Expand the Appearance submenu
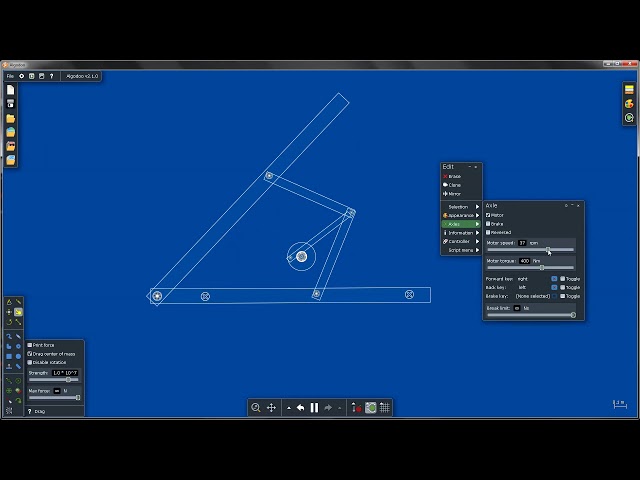Image resolution: width=640 pixels, height=480 pixels. point(460,215)
